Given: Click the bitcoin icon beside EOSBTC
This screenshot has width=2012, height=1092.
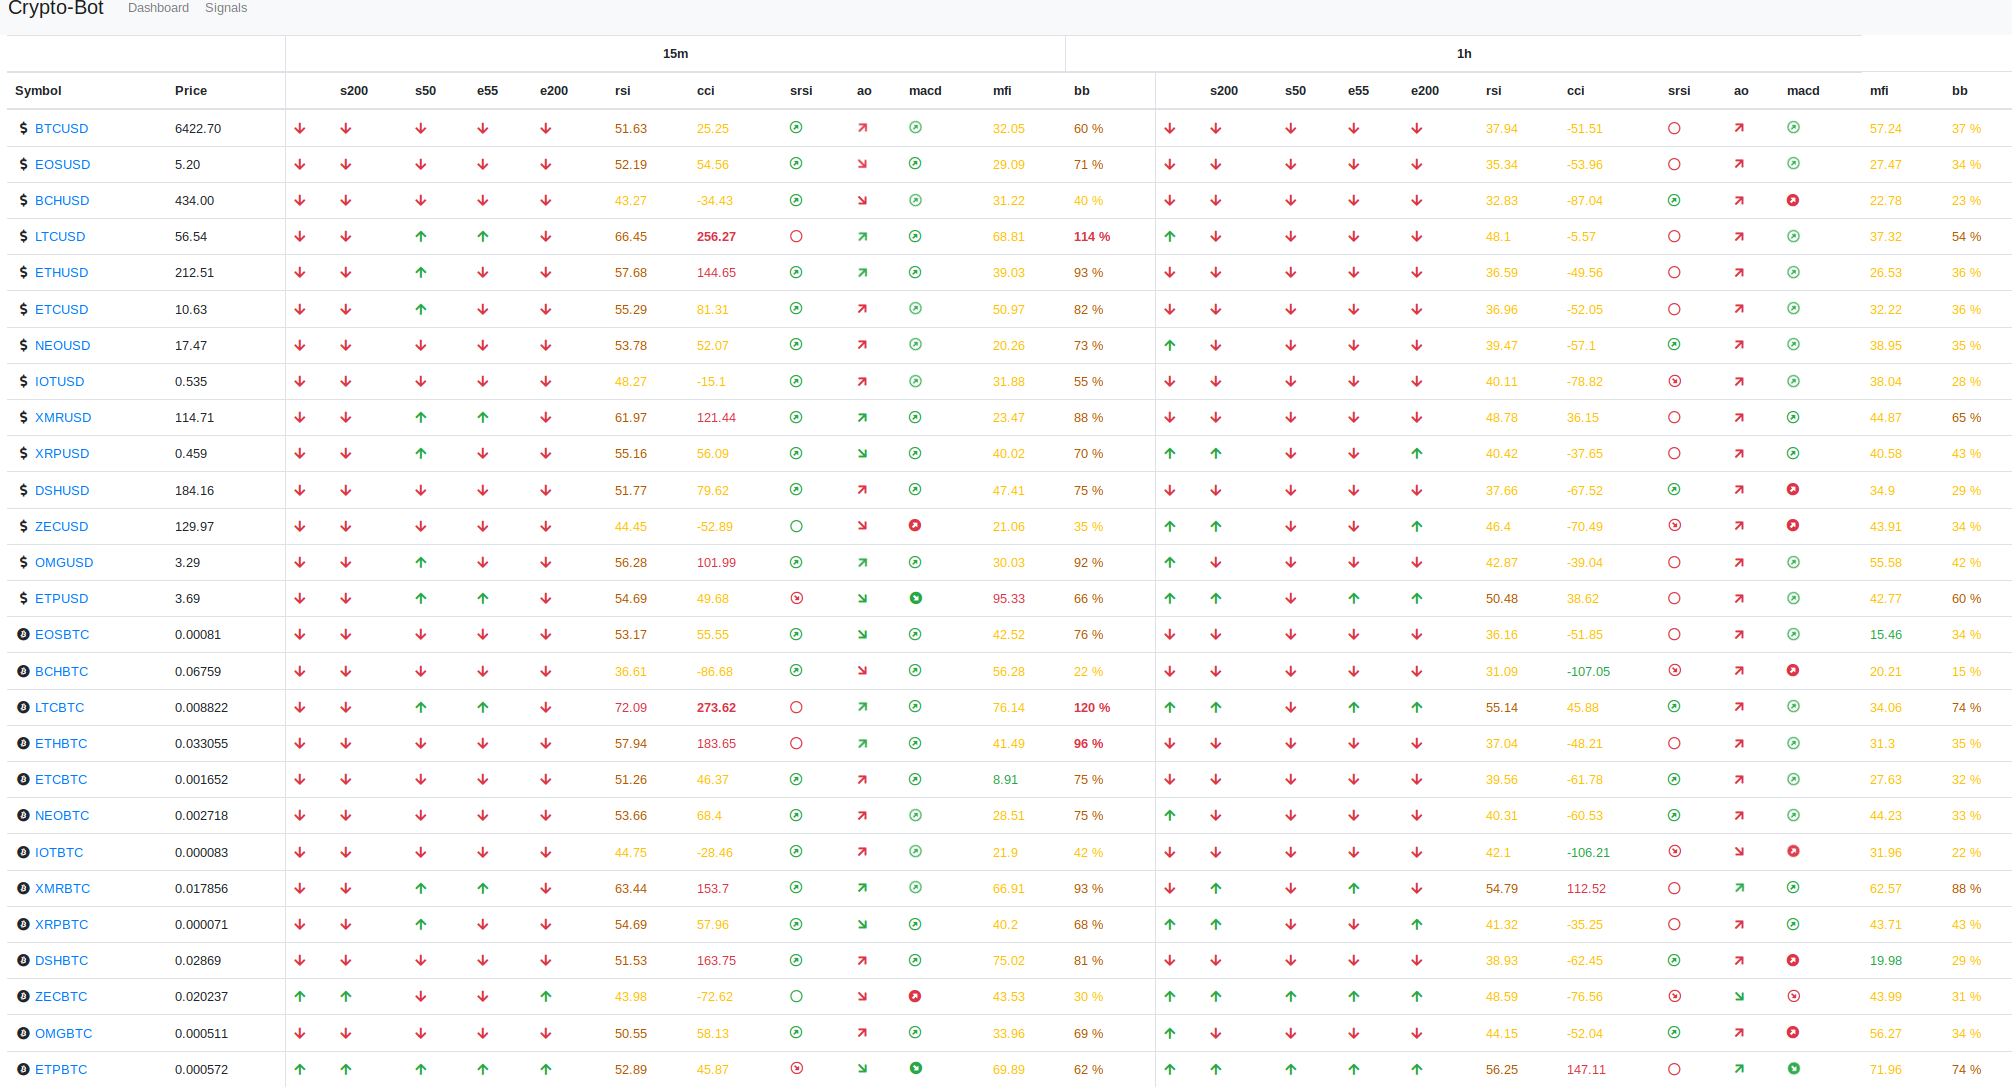Looking at the screenshot, I should pyautogui.click(x=23, y=634).
